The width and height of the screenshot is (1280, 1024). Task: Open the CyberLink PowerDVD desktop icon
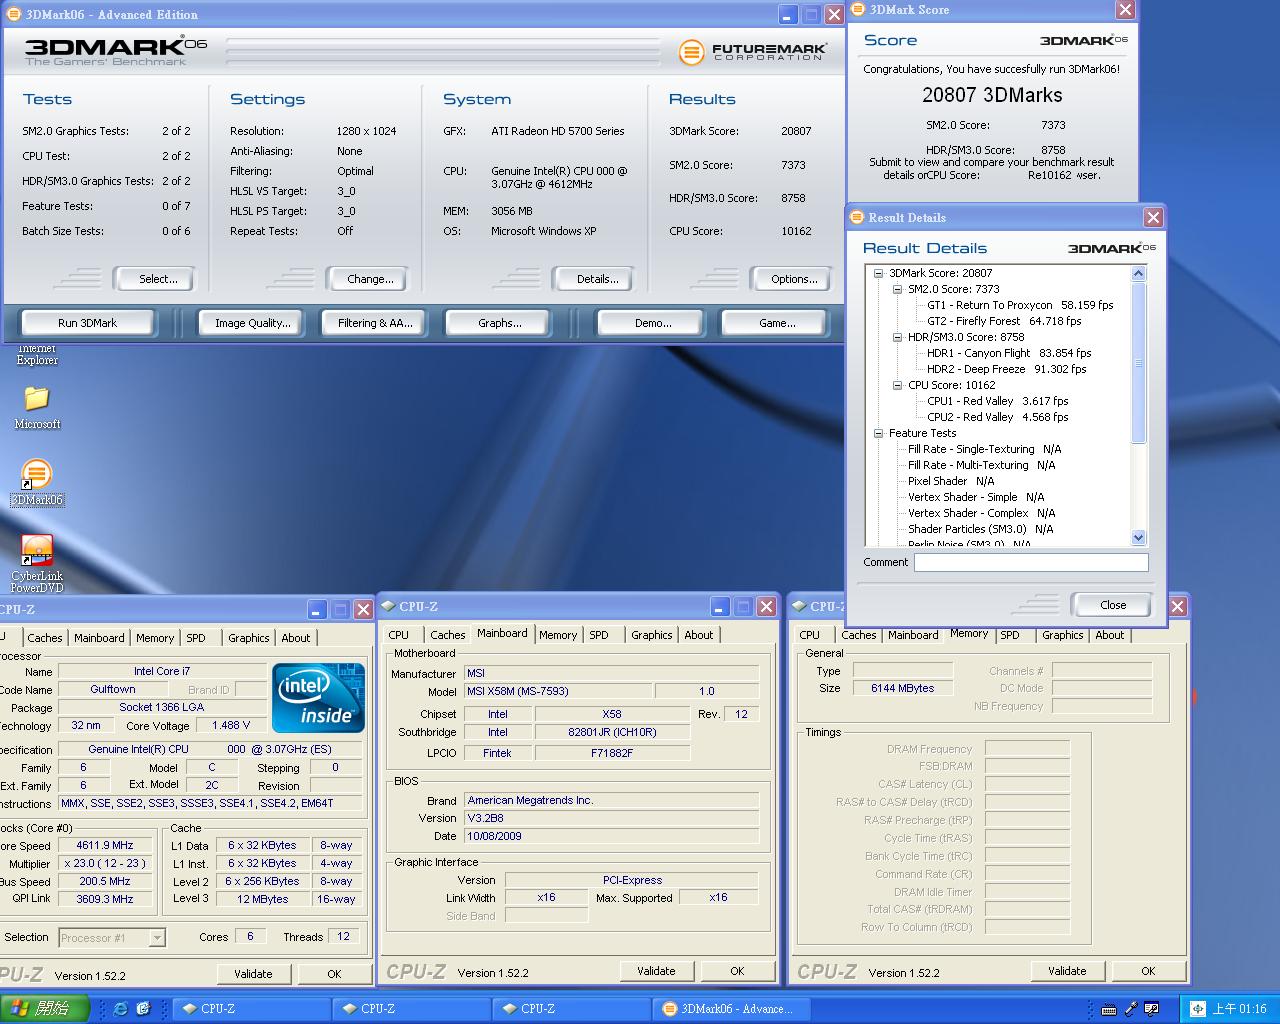click(37, 551)
